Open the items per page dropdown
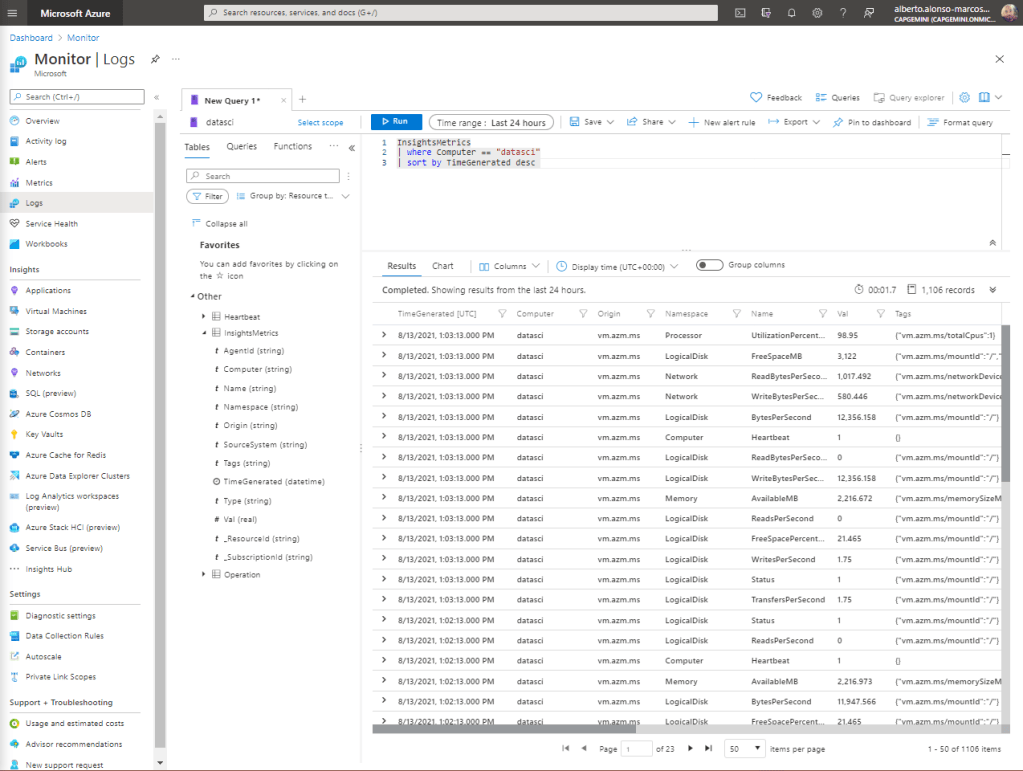This screenshot has height=771, width=1023. click(x=746, y=748)
